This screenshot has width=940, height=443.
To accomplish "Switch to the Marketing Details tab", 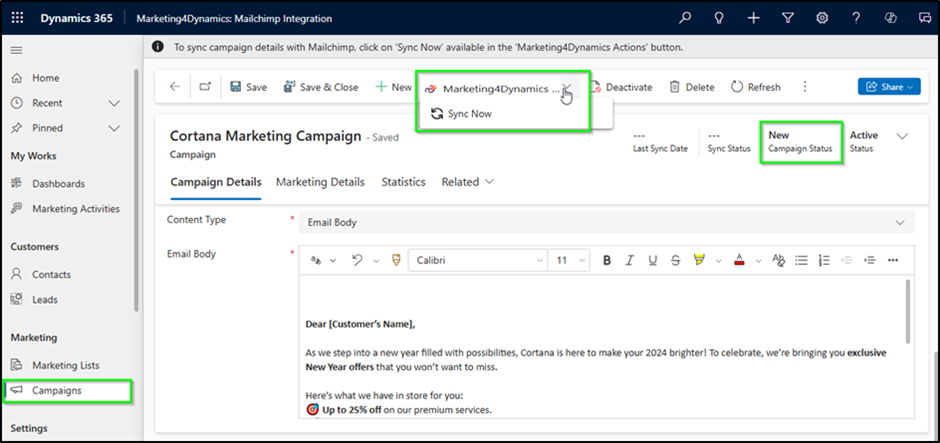I will 320,182.
